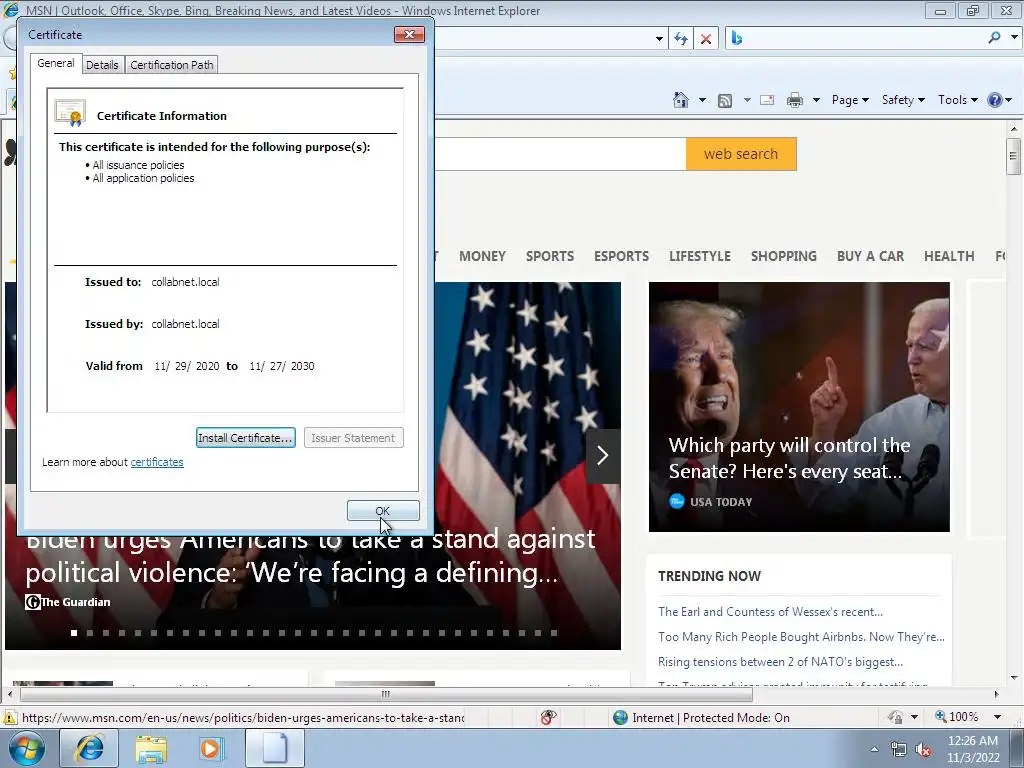
Task: Click the MSN search input field
Action: tap(560, 153)
